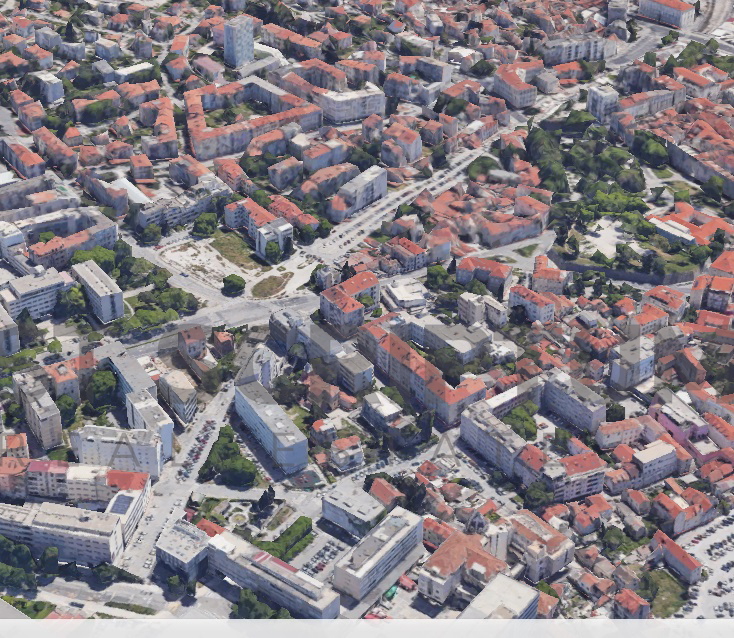The width and height of the screenshot is (734, 638).
Task: Click the white flat-roofed building at bottom center
Action: (x=378, y=552)
